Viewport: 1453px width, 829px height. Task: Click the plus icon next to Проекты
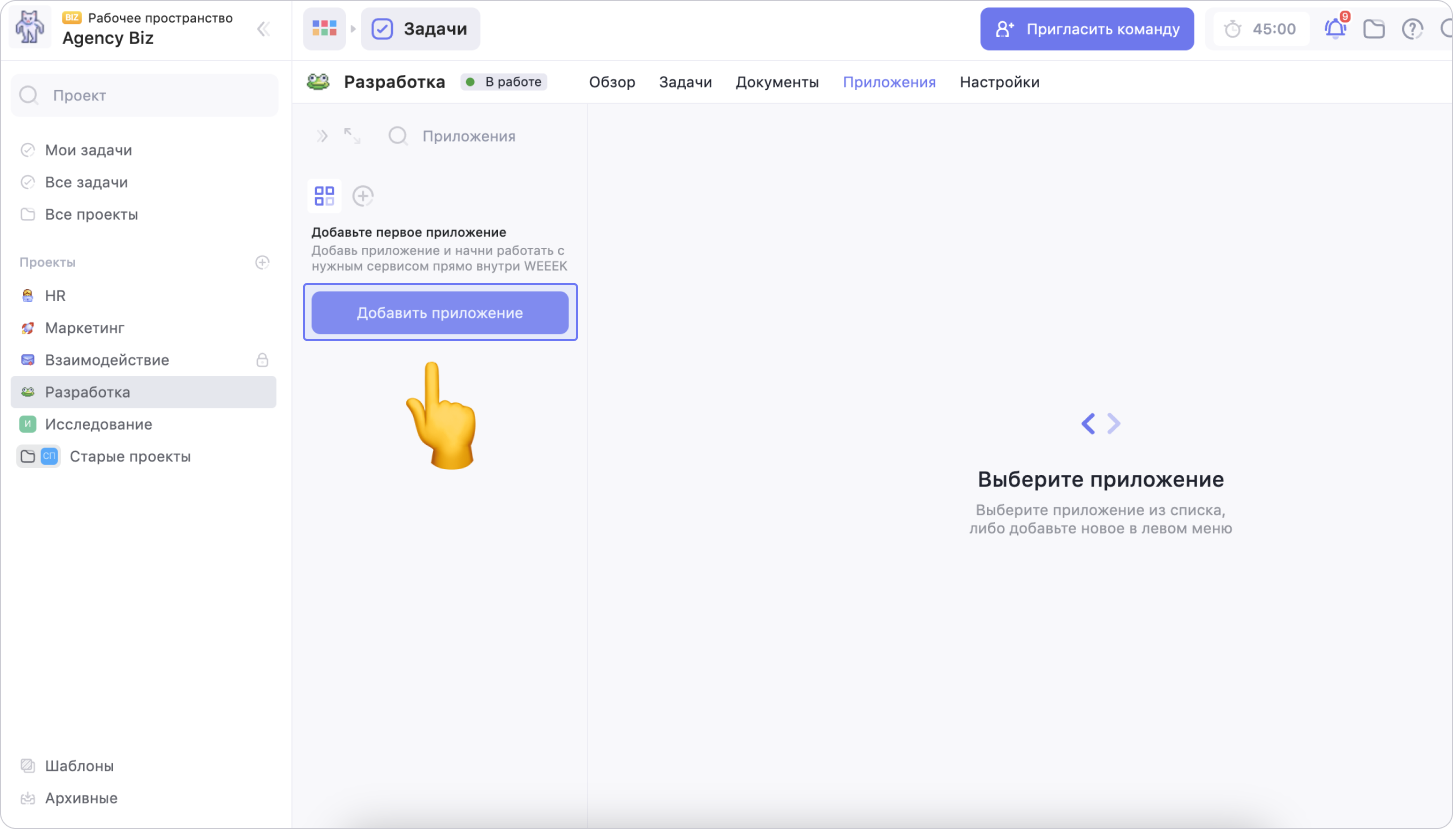click(262, 262)
